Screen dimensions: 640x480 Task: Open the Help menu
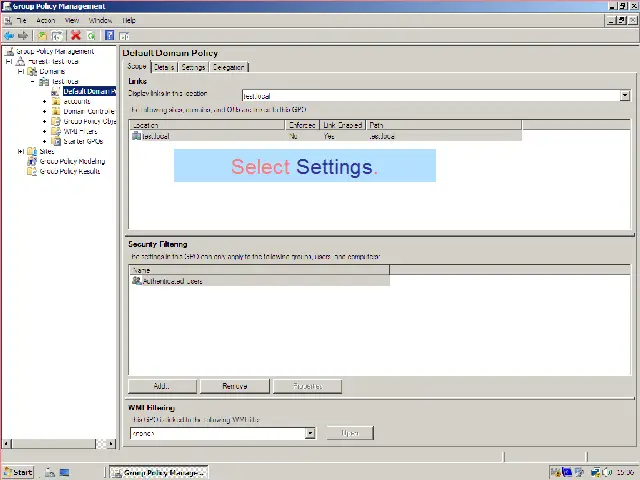coord(129,20)
